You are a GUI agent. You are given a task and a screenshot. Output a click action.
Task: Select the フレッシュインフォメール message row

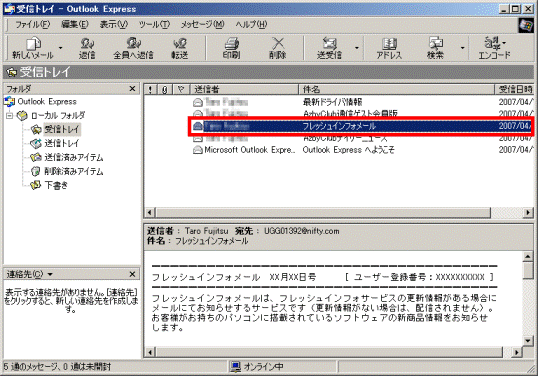[x=361, y=126]
